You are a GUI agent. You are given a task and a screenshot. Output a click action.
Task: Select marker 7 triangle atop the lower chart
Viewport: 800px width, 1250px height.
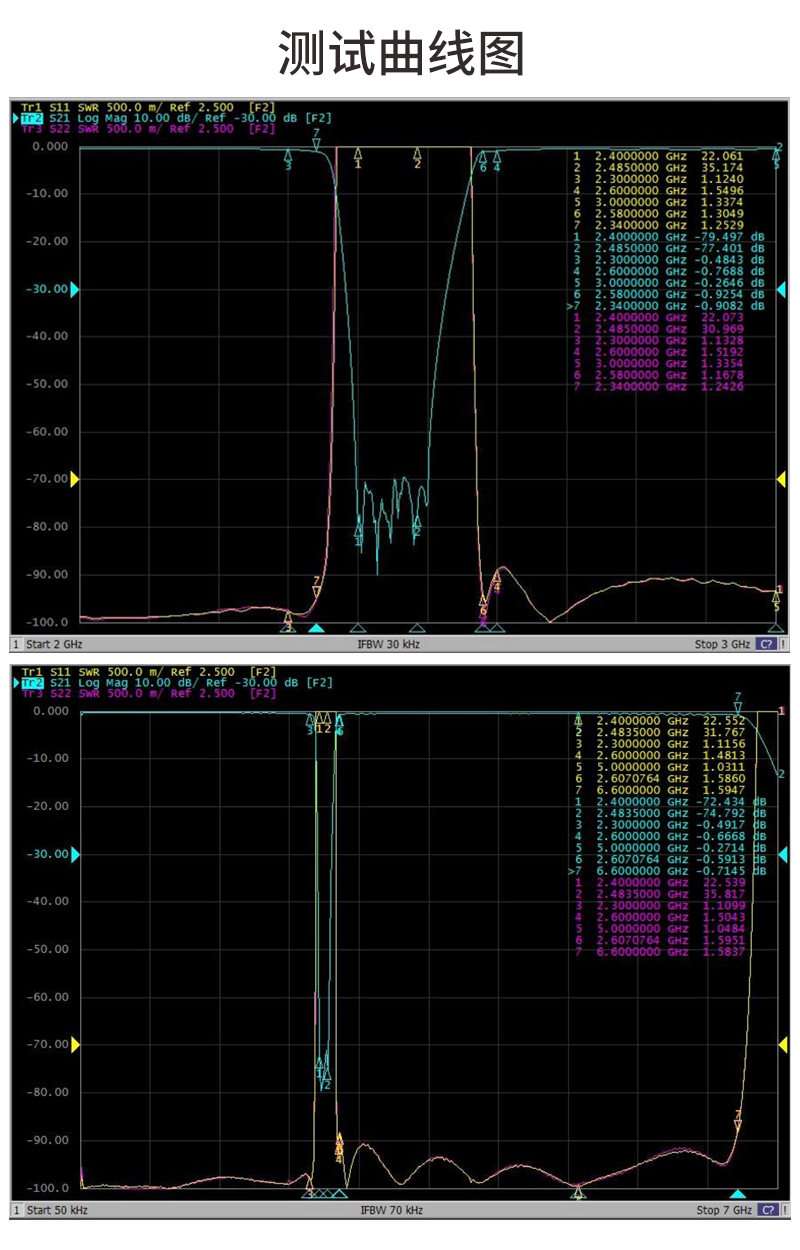pos(738,707)
